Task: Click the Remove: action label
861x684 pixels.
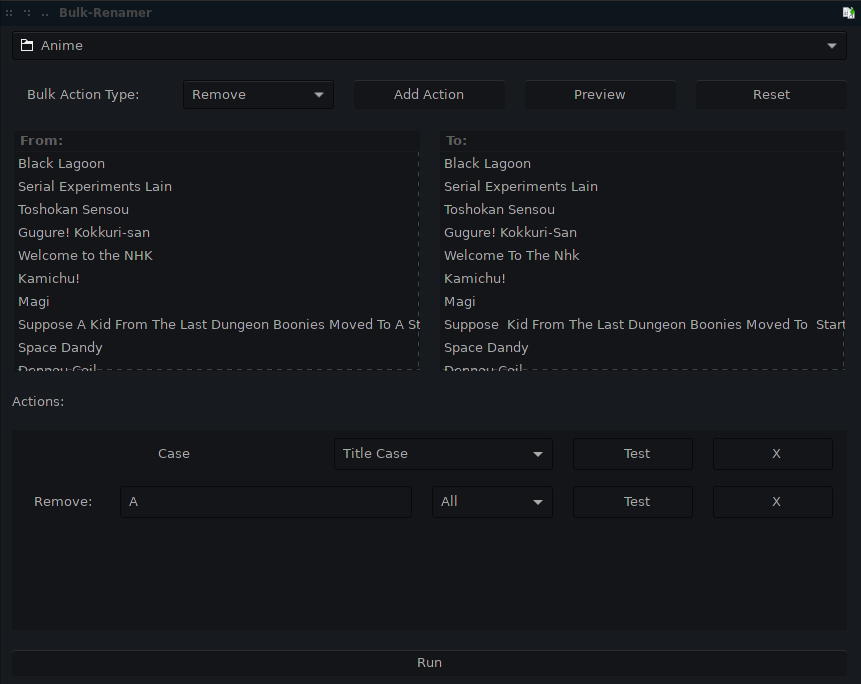Action: point(63,502)
